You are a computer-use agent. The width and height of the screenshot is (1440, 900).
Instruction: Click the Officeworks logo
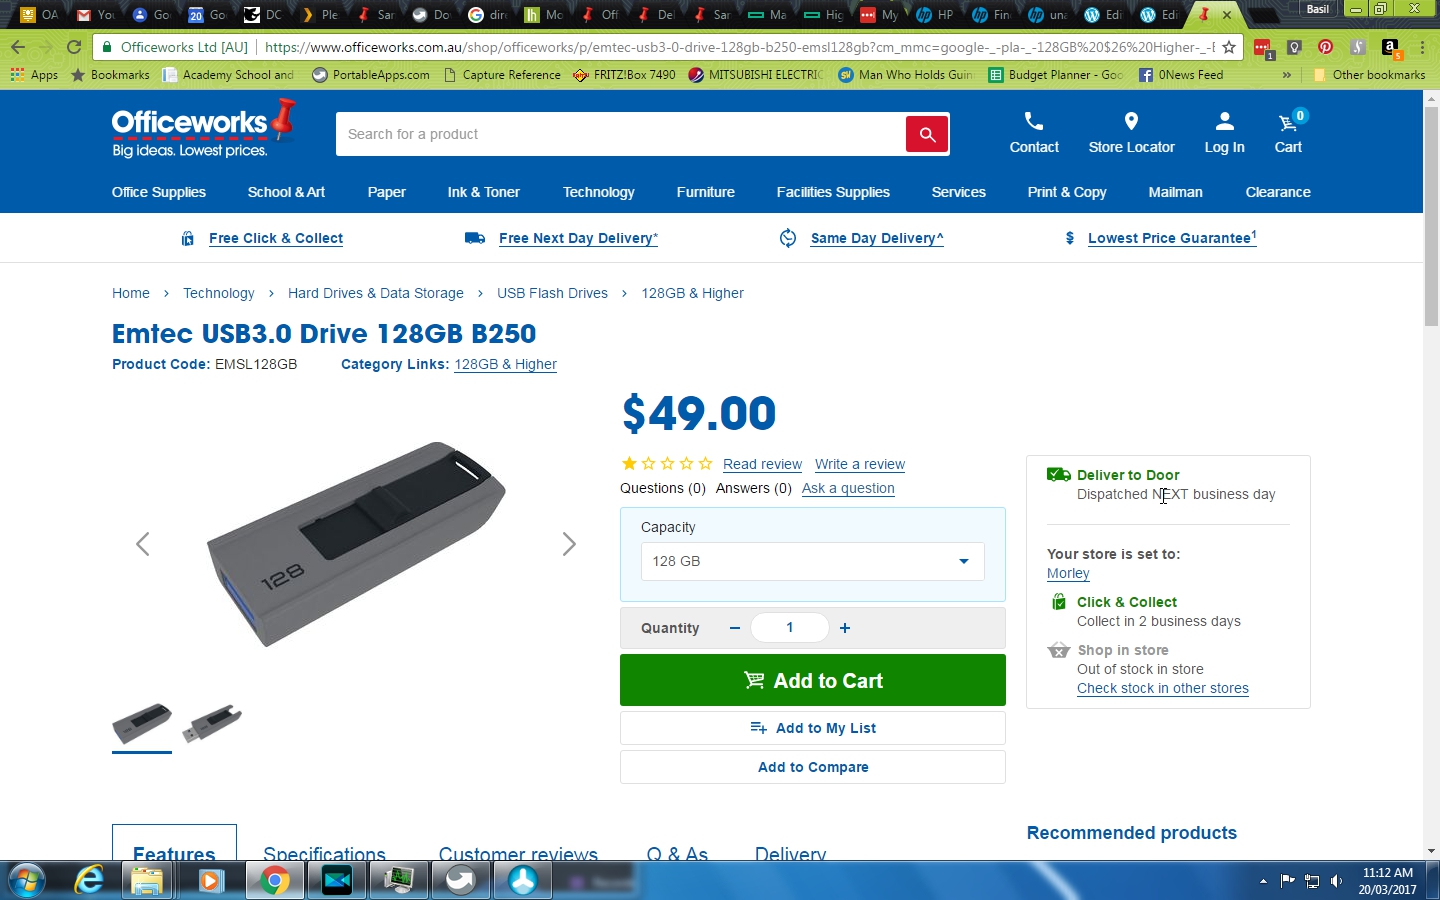point(204,130)
